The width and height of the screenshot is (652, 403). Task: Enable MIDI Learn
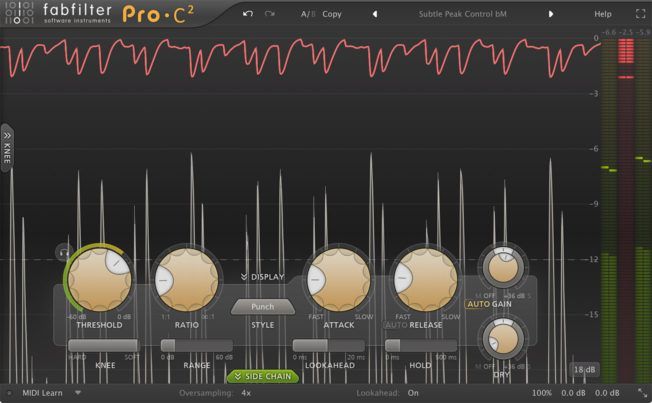42,393
